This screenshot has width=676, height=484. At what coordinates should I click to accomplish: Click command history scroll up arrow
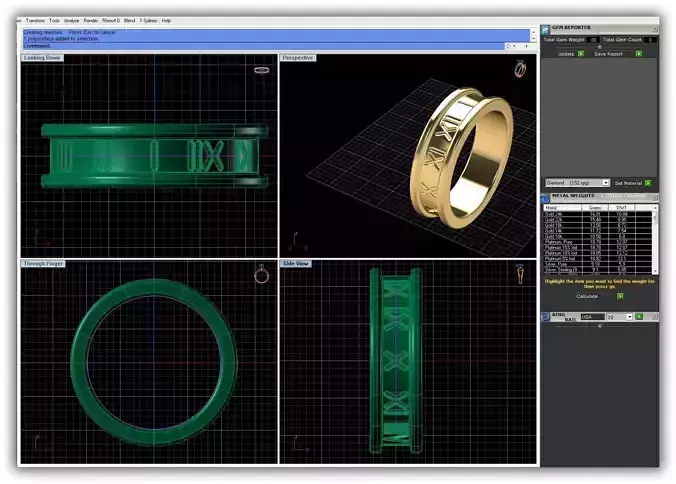(534, 32)
